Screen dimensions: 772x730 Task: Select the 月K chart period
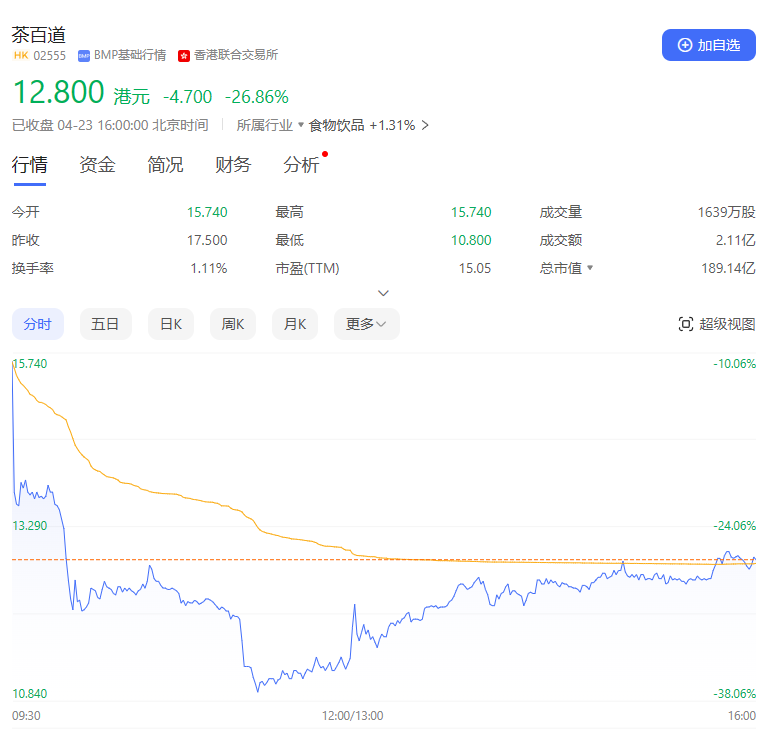[x=295, y=324]
